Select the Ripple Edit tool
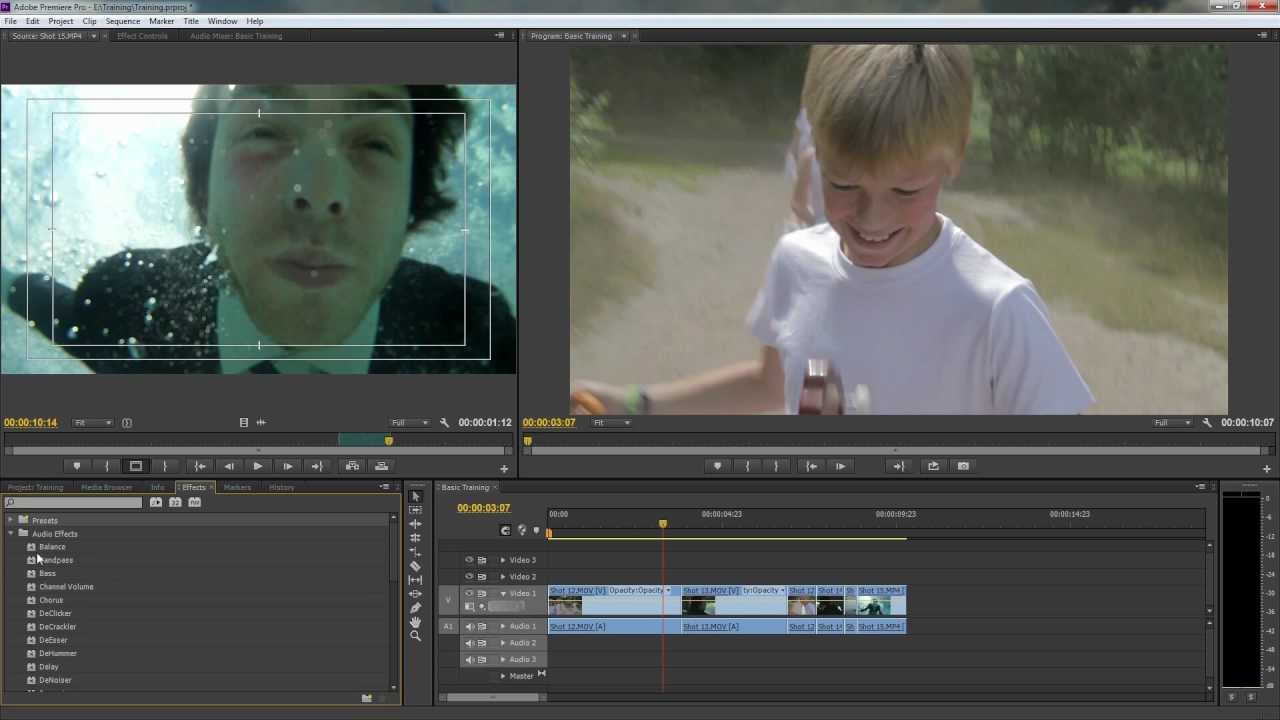Viewport: 1280px width, 720px height. coord(416,524)
